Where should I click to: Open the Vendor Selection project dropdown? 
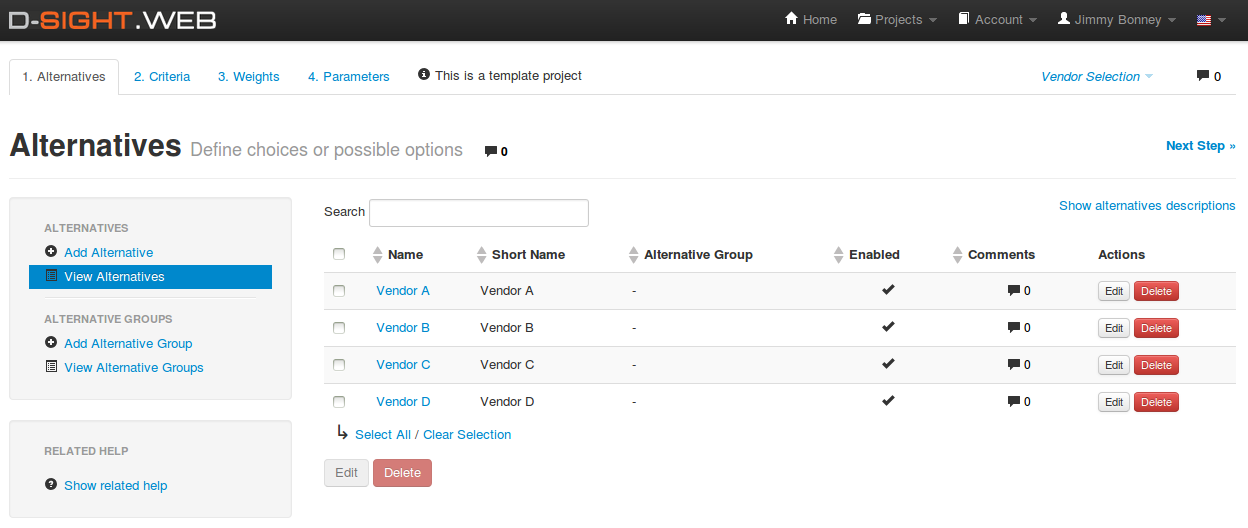click(1096, 77)
